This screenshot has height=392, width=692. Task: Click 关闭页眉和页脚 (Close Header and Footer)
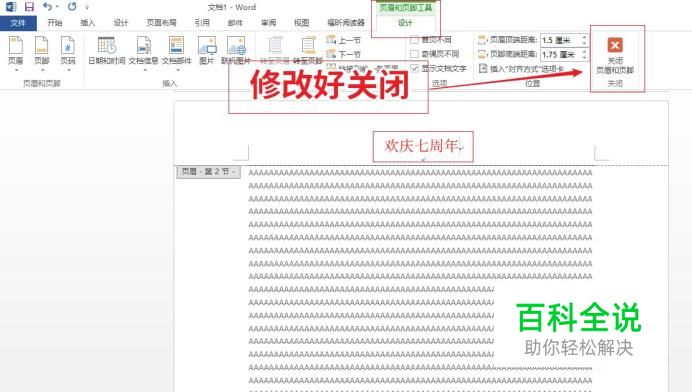[615, 56]
